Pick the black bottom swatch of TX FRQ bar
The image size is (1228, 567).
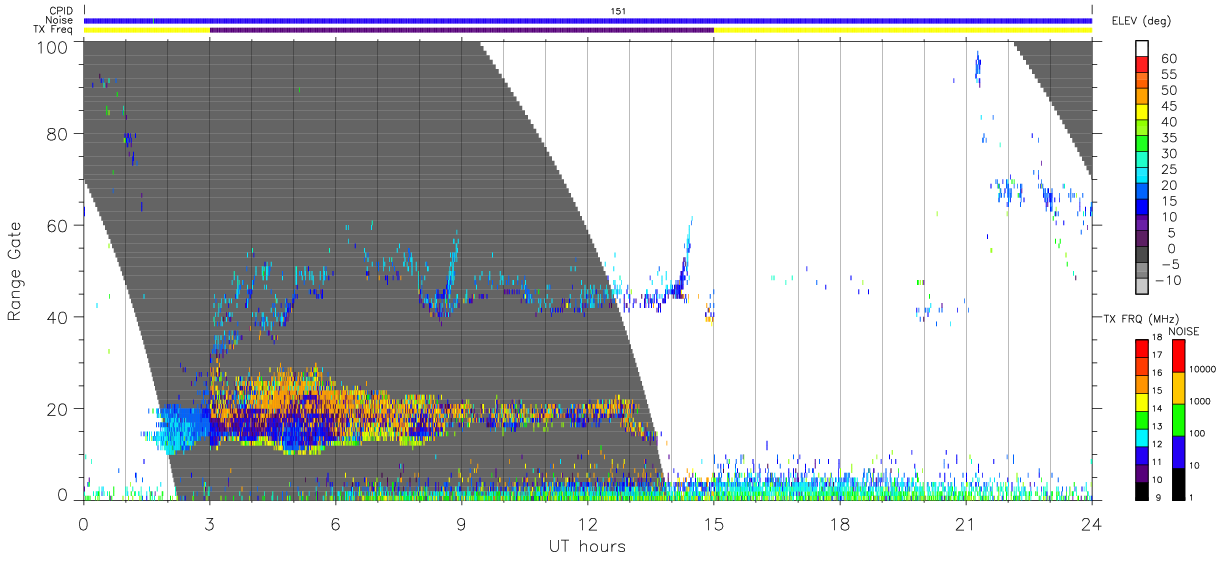(1141, 491)
